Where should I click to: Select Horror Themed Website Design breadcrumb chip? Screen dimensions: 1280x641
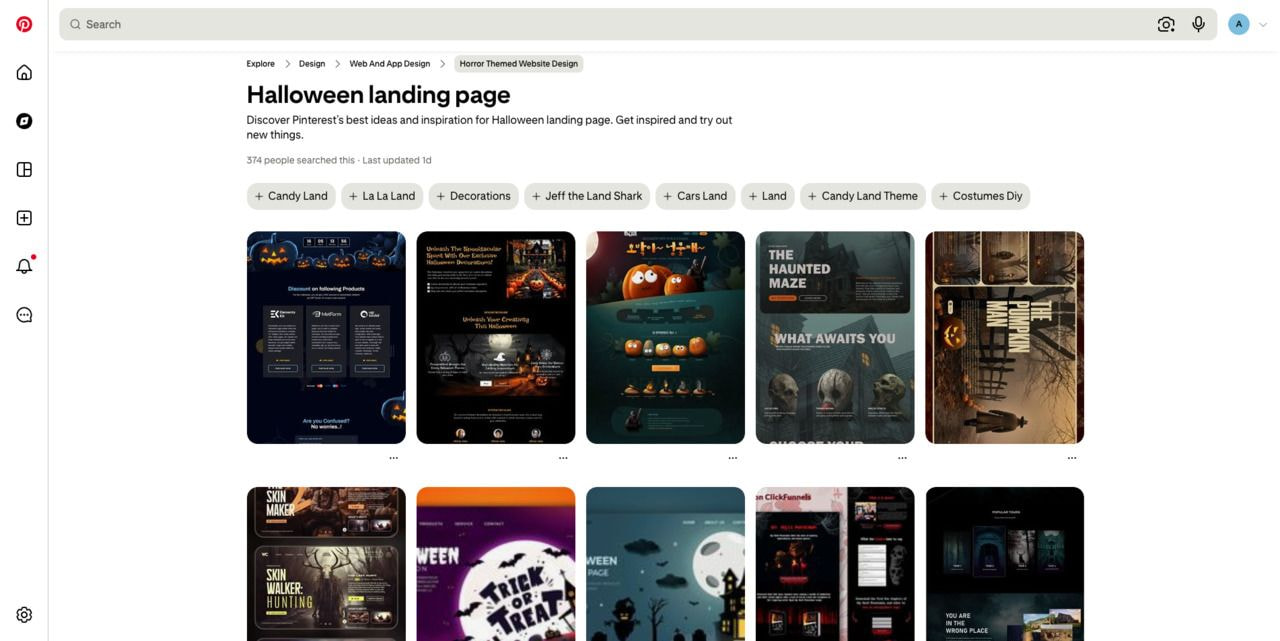(519, 64)
